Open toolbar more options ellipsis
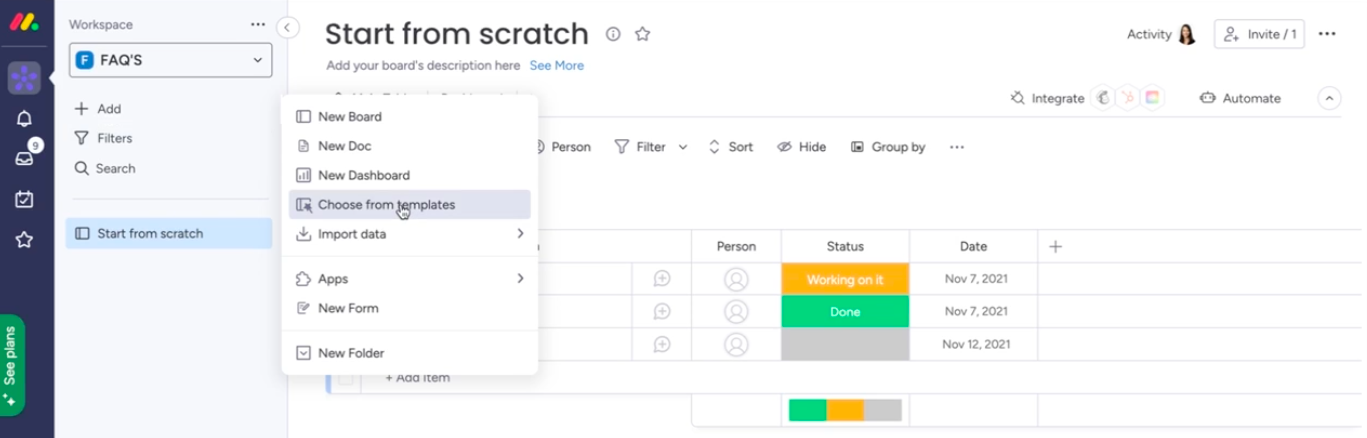The height and width of the screenshot is (438, 1367). pos(957,147)
